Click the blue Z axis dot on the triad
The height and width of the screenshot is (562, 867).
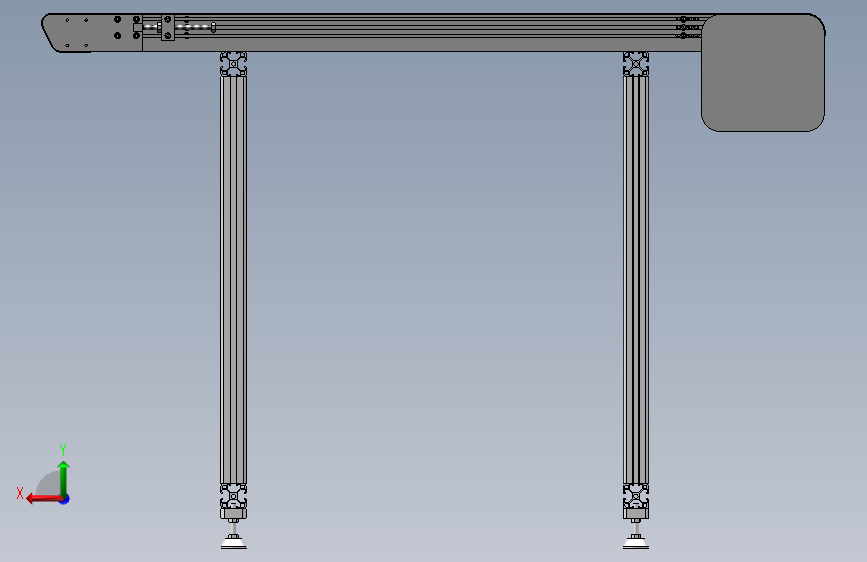[65, 499]
